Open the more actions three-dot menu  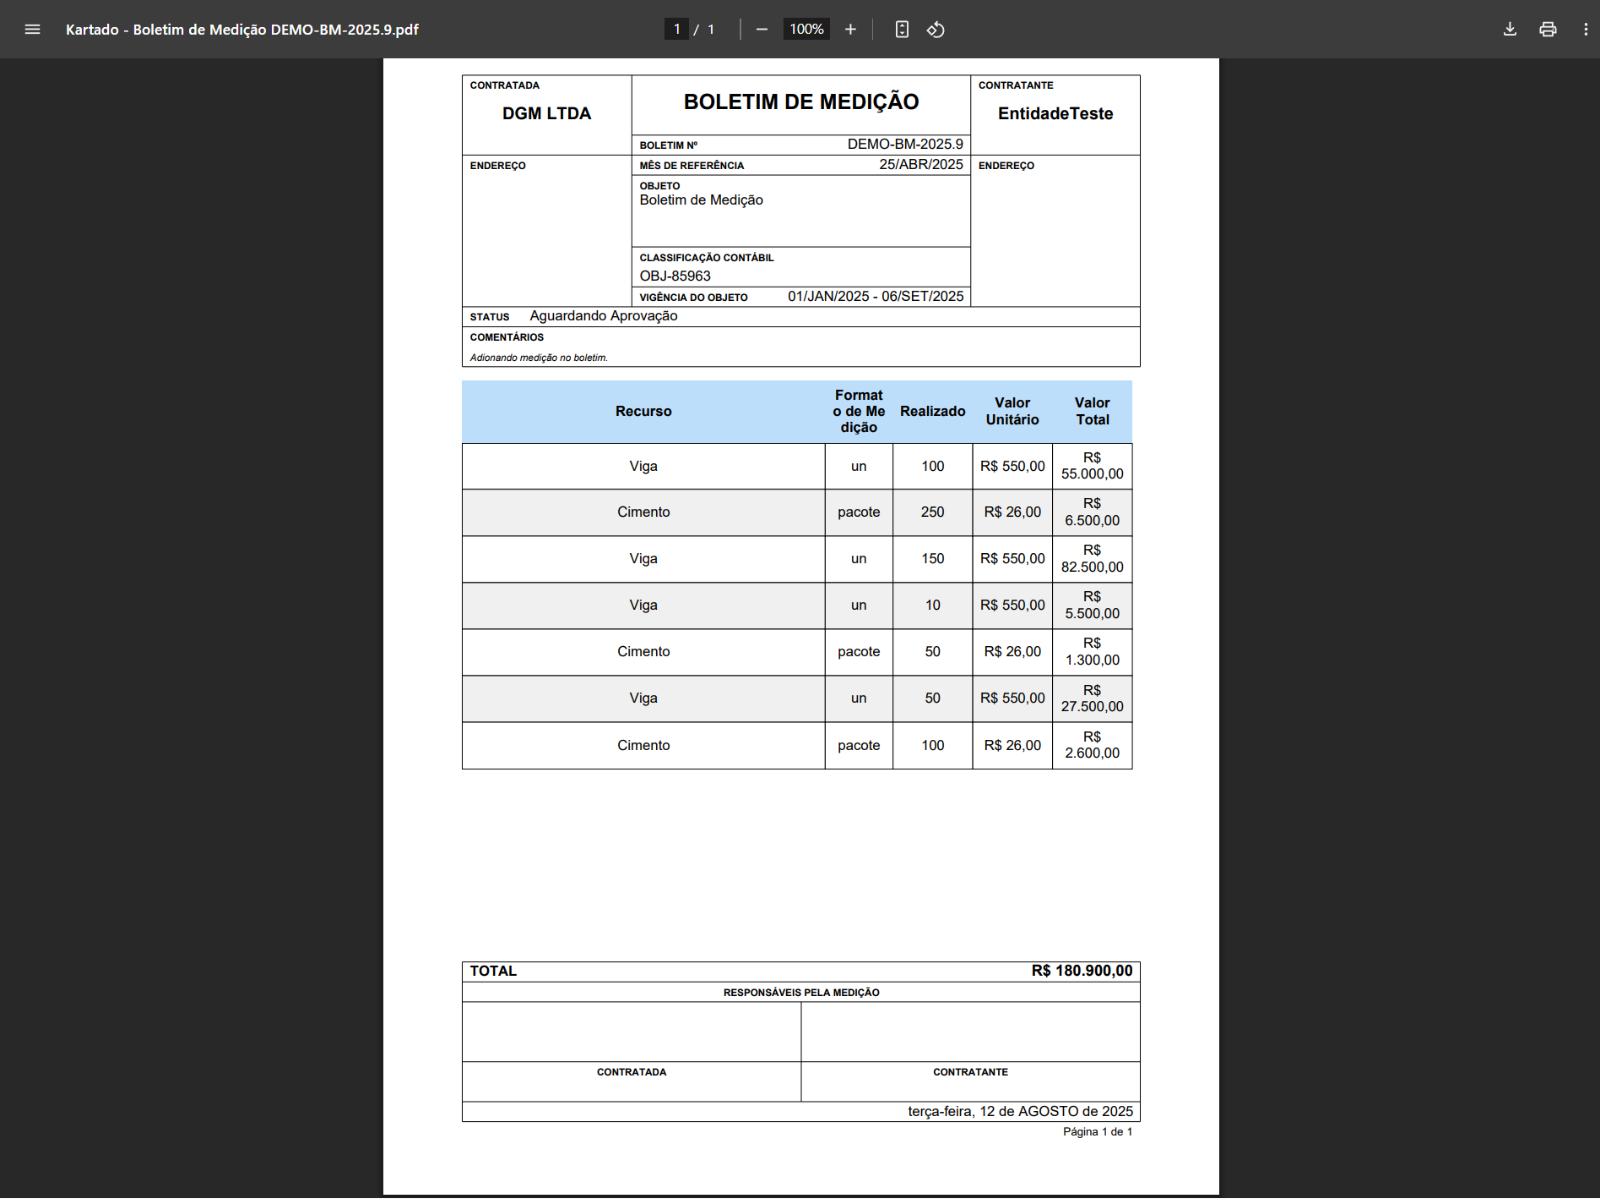point(1586,29)
